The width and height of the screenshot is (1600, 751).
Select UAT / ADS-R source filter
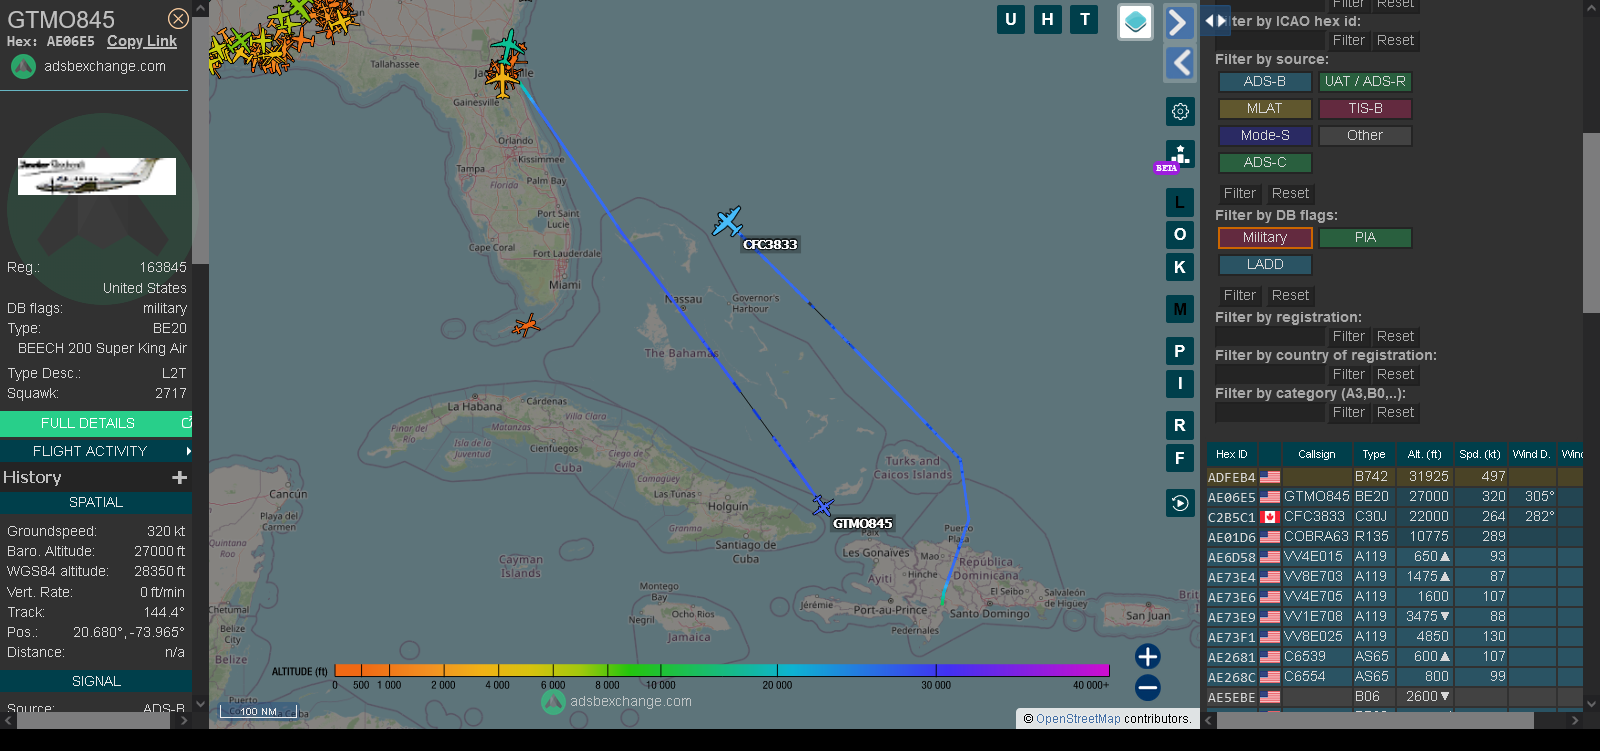click(1365, 82)
